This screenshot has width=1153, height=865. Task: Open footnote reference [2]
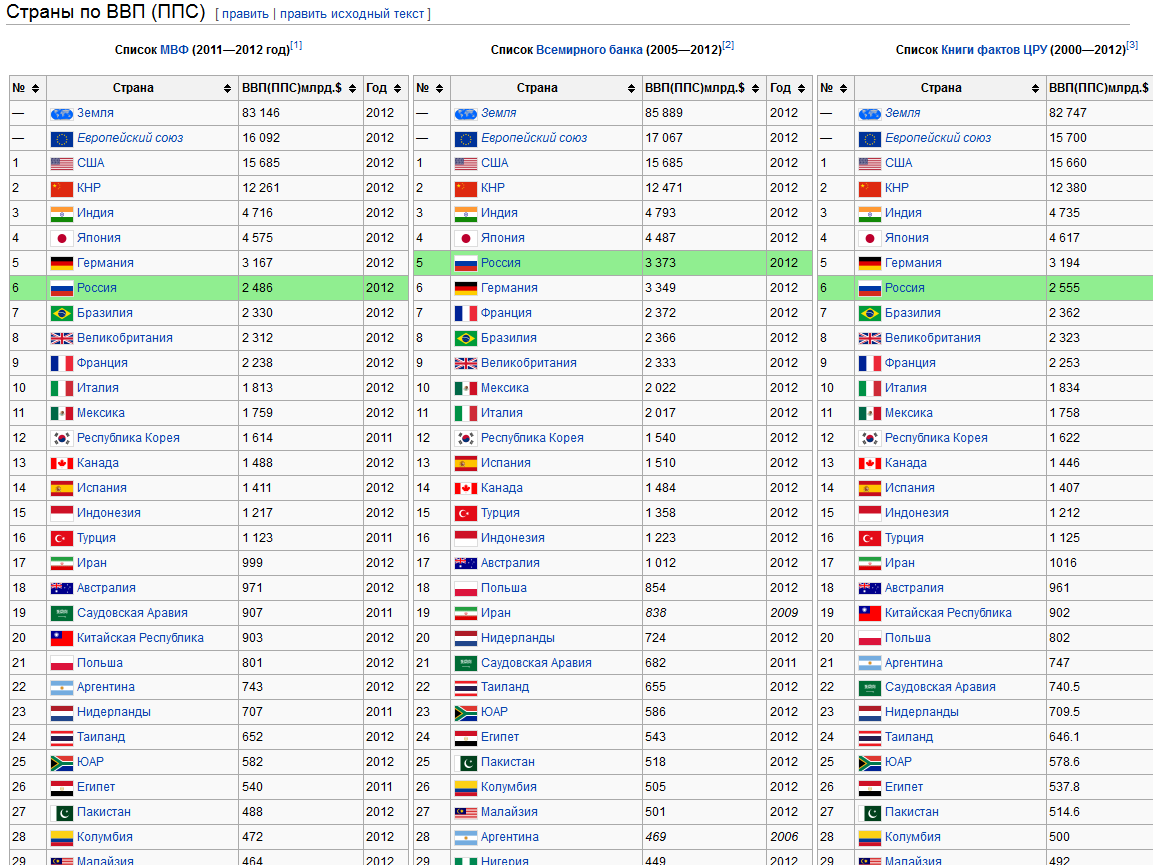point(728,45)
